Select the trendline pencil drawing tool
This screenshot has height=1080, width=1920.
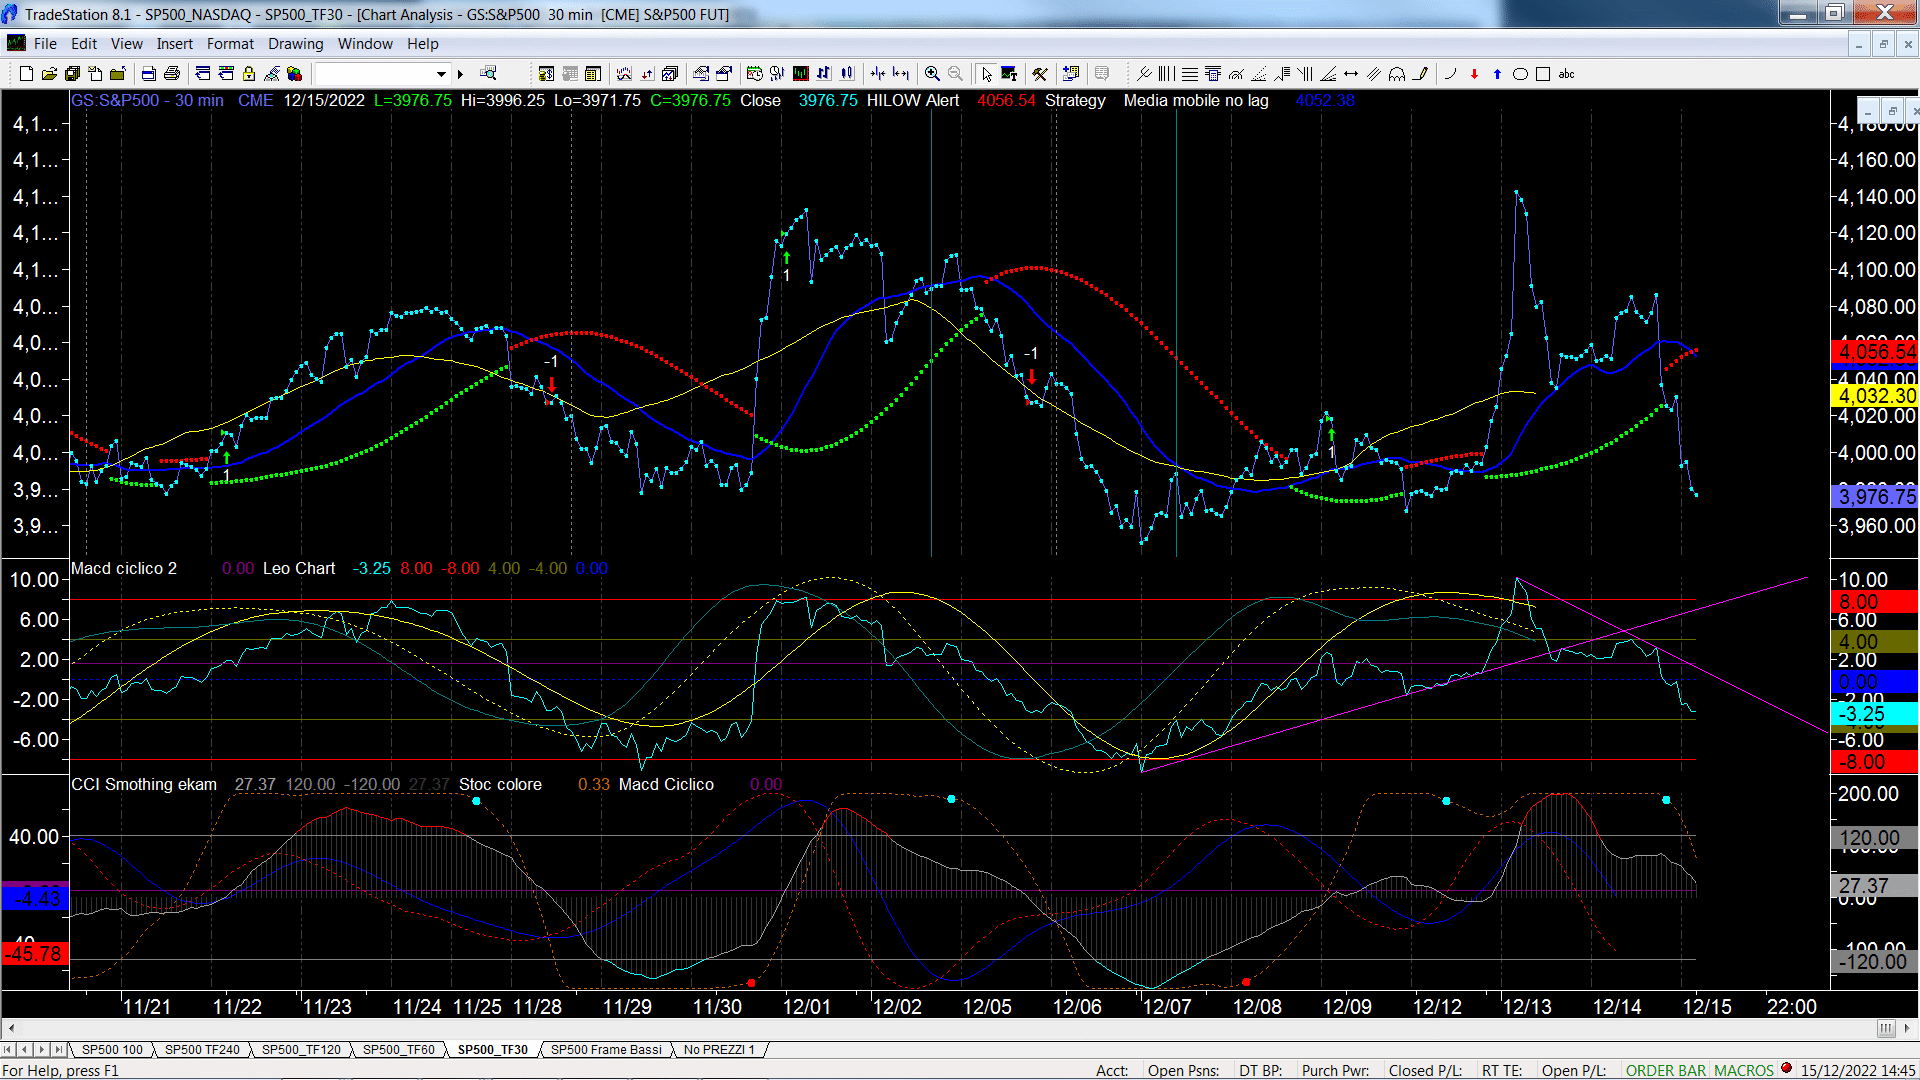1420,74
